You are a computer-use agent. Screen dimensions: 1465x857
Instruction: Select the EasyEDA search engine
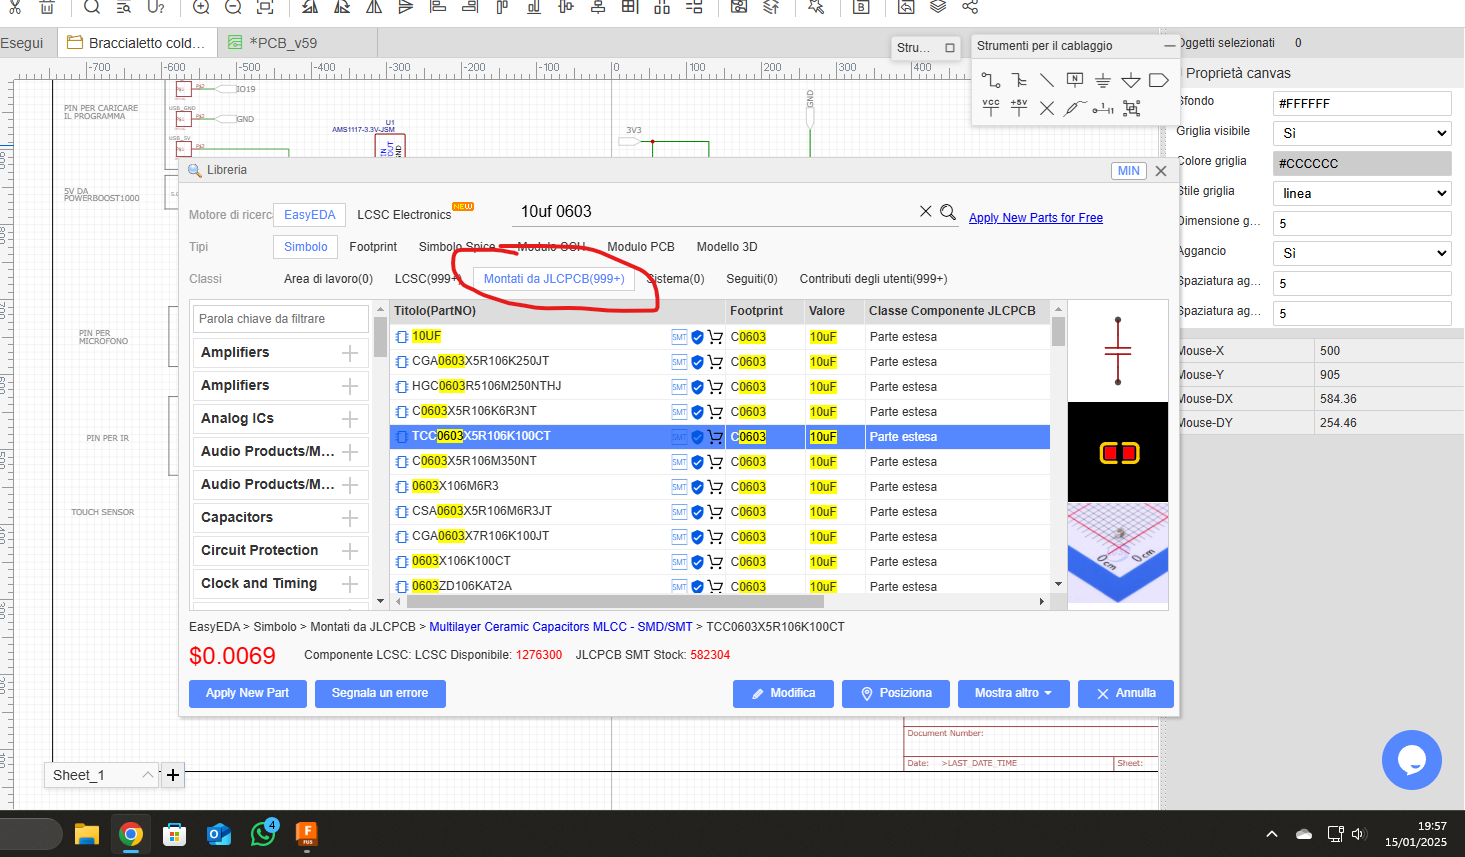(310, 215)
